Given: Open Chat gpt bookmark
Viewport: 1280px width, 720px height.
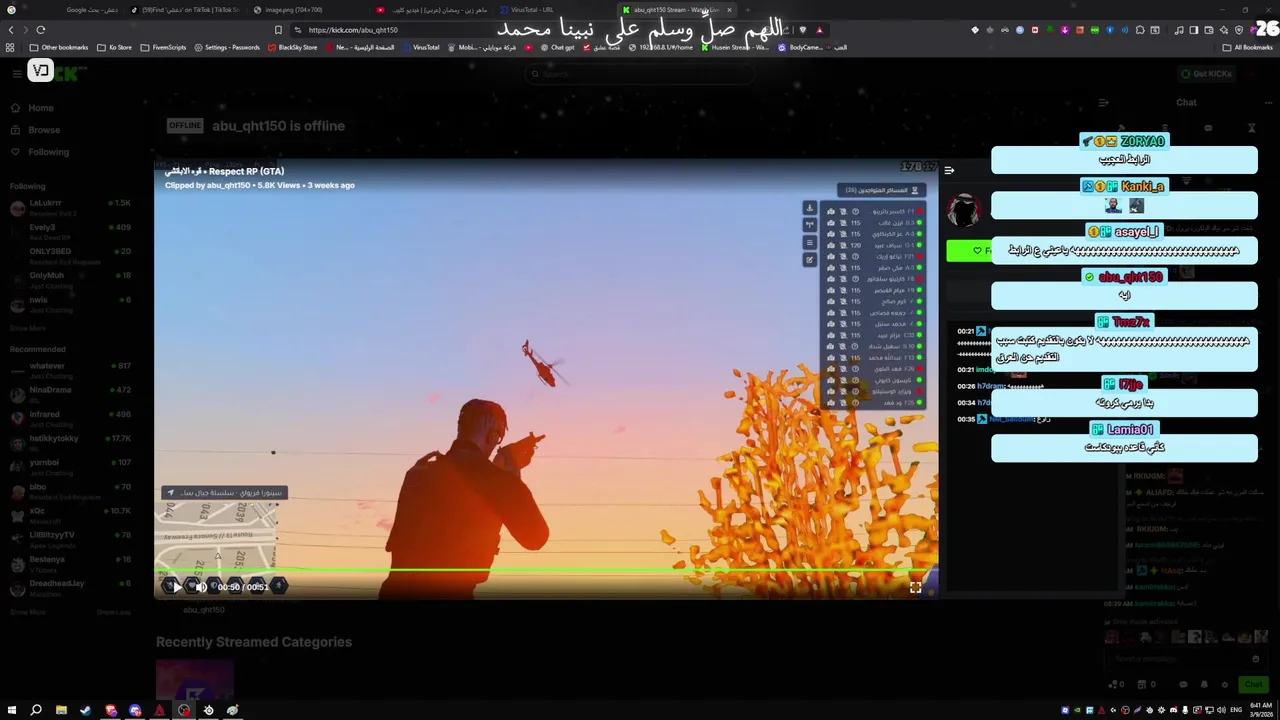Looking at the screenshot, I should coord(558,47).
